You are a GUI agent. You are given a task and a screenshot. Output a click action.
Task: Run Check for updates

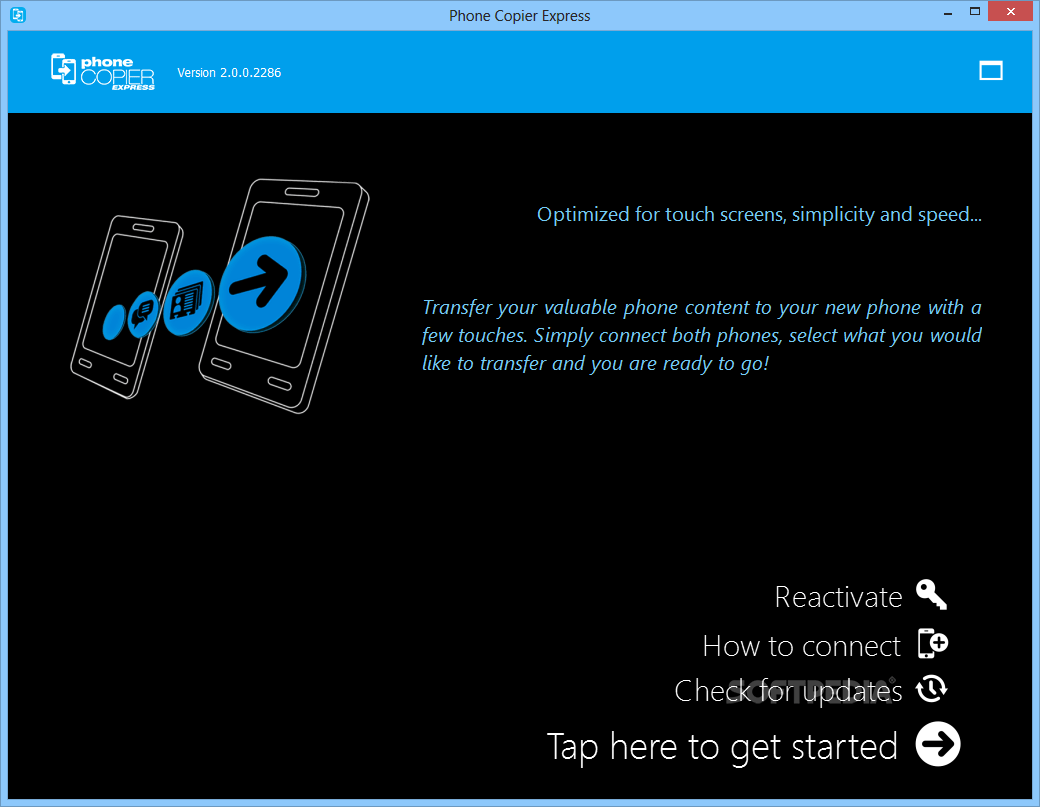pyautogui.click(x=788, y=690)
